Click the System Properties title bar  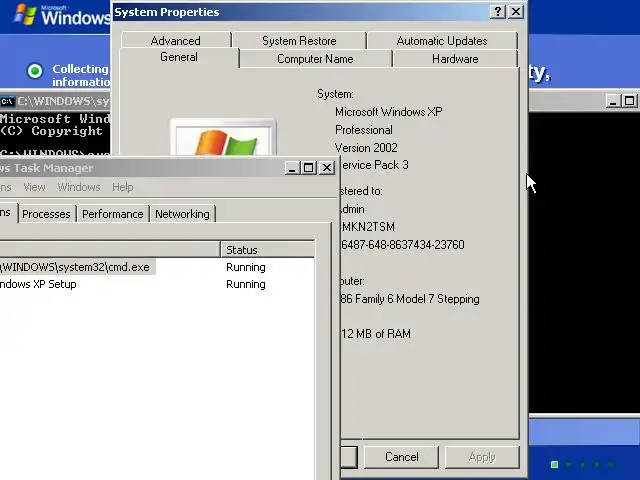(x=300, y=12)
